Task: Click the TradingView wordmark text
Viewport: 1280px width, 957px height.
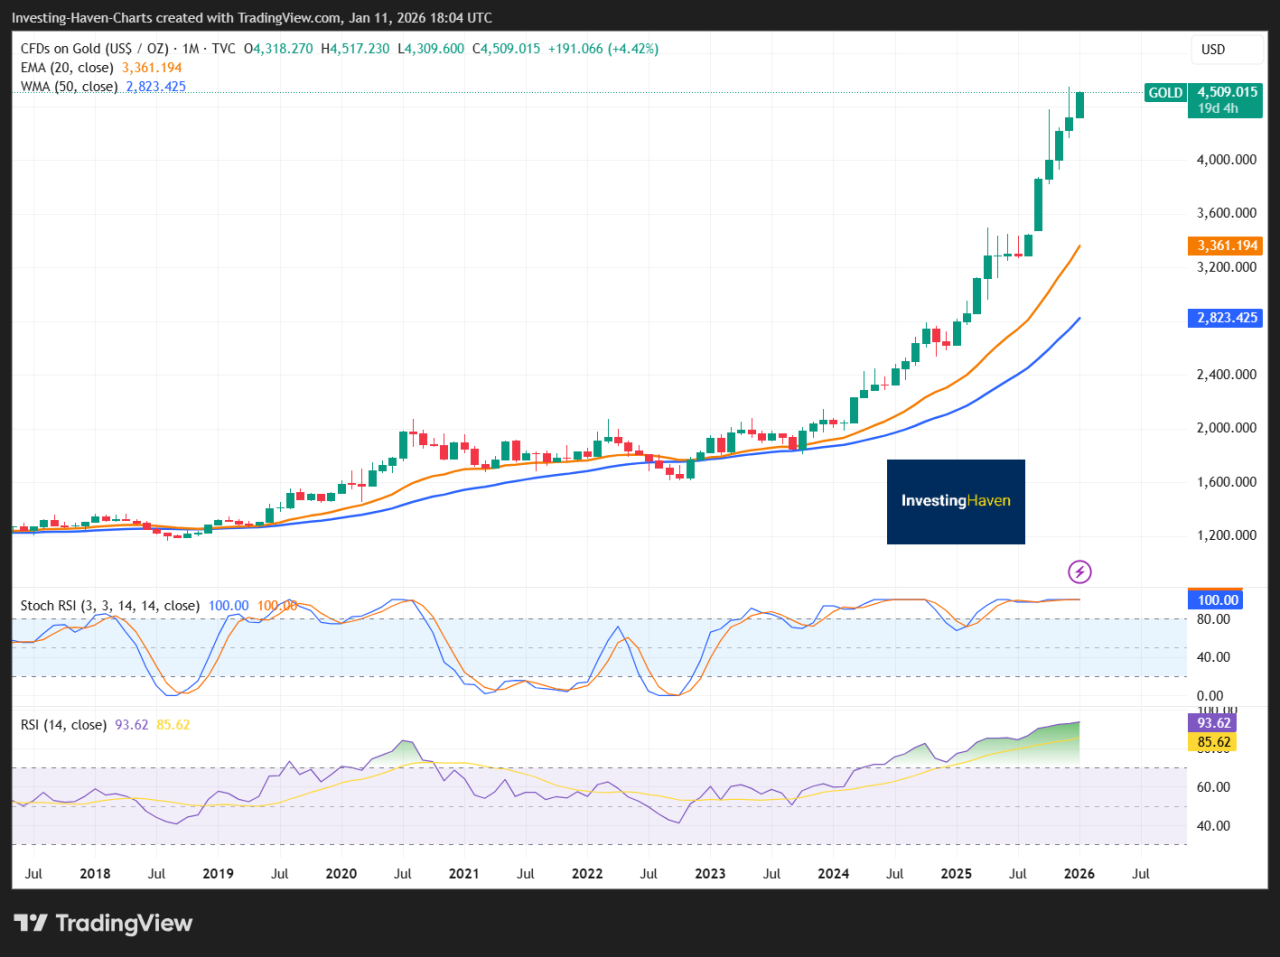Action: pyautogui.click(x=123, y=923)
